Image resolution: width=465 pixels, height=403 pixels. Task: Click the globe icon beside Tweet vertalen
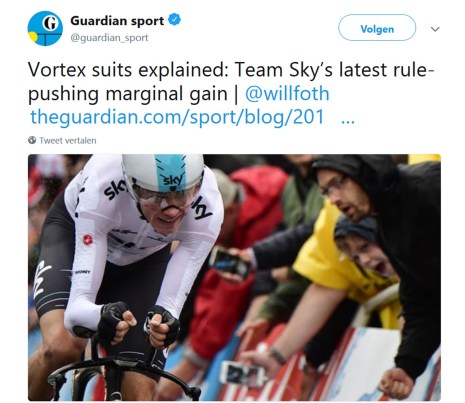point(32,140)
